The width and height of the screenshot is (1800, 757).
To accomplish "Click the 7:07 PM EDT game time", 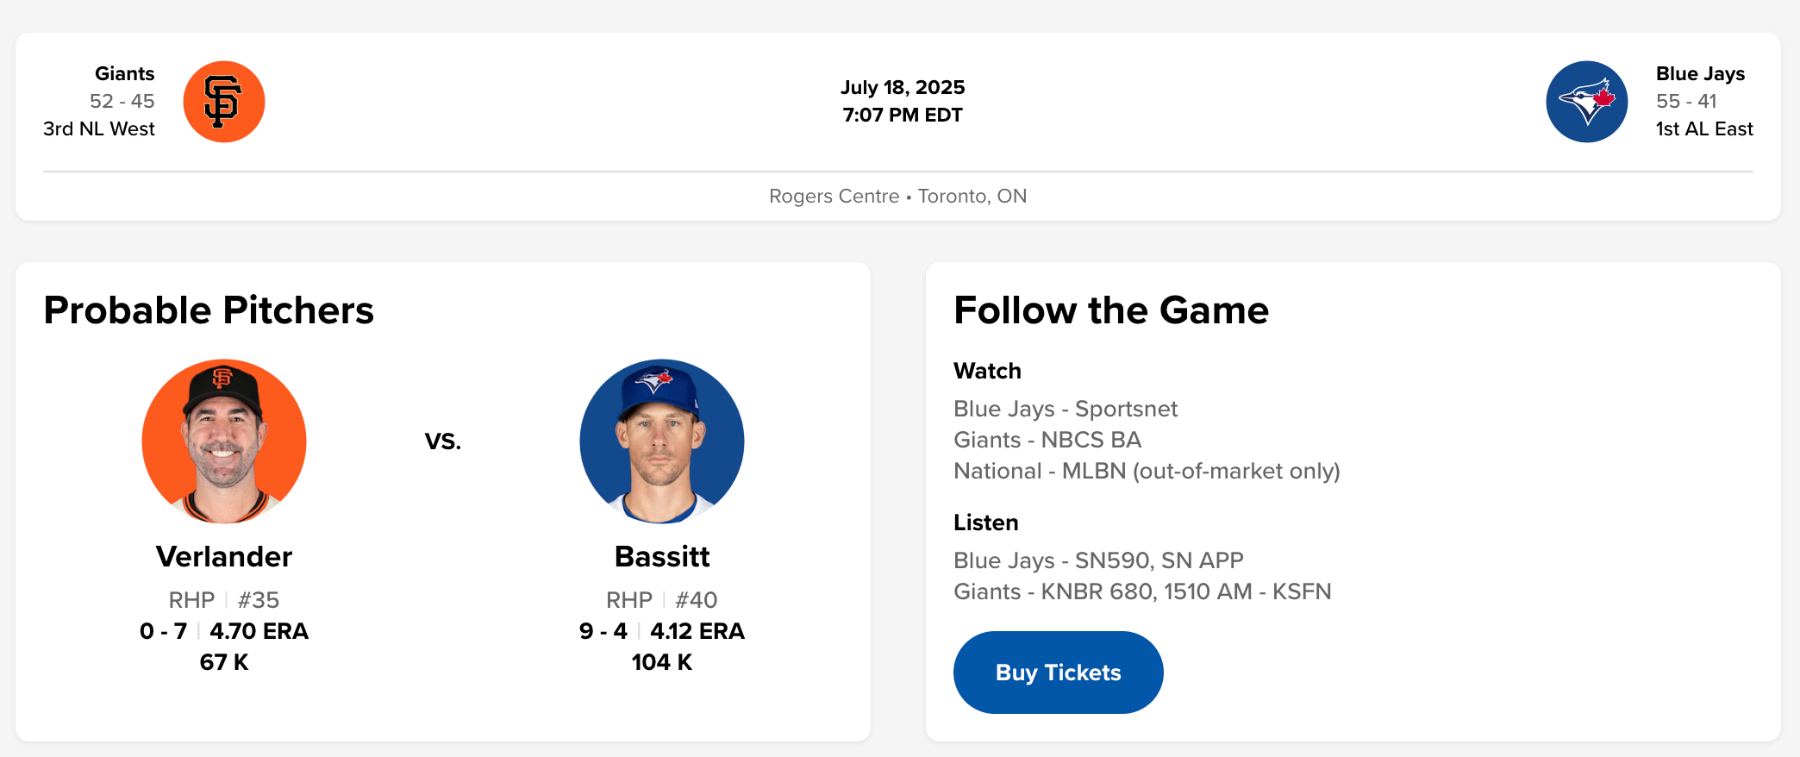I will (902, 115).
